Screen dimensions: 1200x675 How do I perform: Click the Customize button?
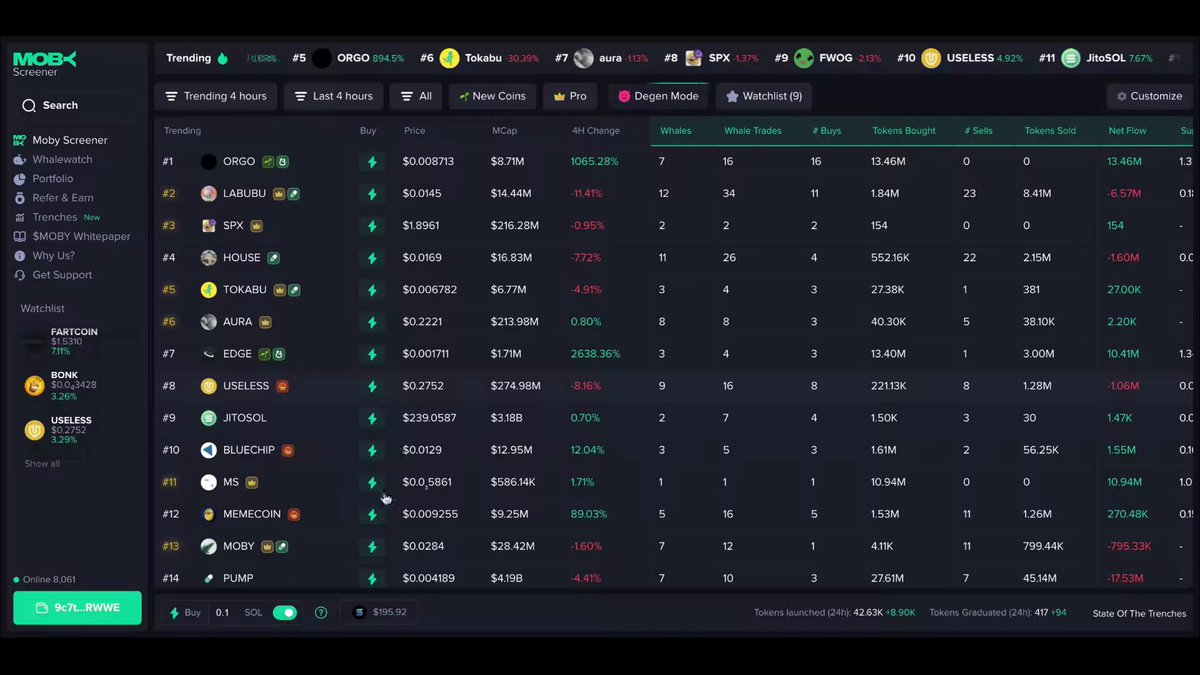click(x=1149, y=96)
